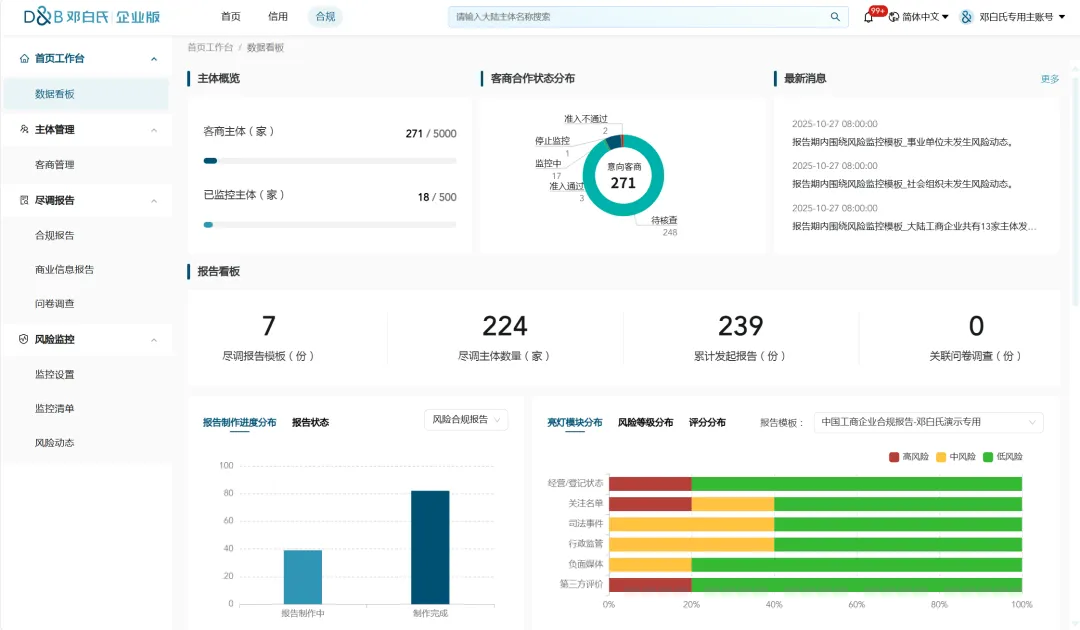This screenshot has height=630, width=1080.
Task: Open the 邓白氏专用主账号 account dropdown
Action: click(x=1022, y=17)
